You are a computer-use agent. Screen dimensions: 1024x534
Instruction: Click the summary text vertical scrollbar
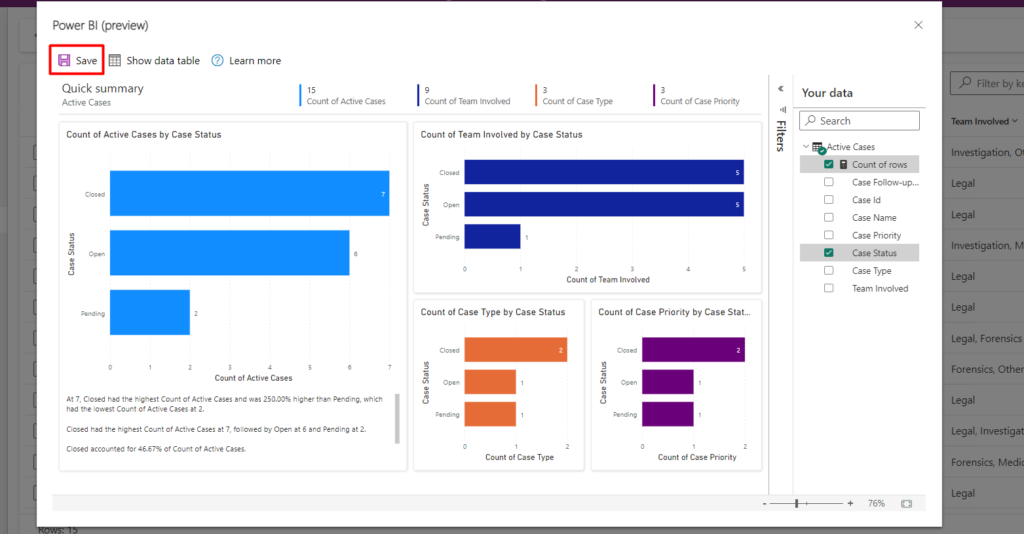[x=397, y=418]
